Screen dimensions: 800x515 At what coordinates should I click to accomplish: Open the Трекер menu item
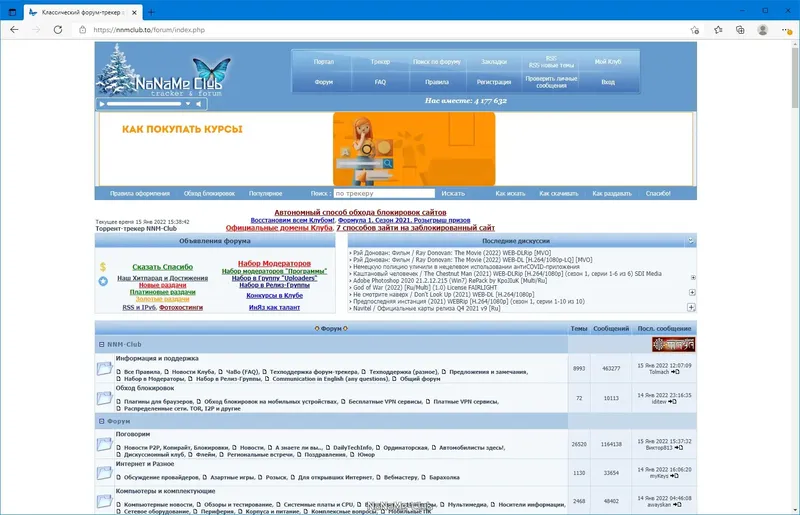[380, 62]
